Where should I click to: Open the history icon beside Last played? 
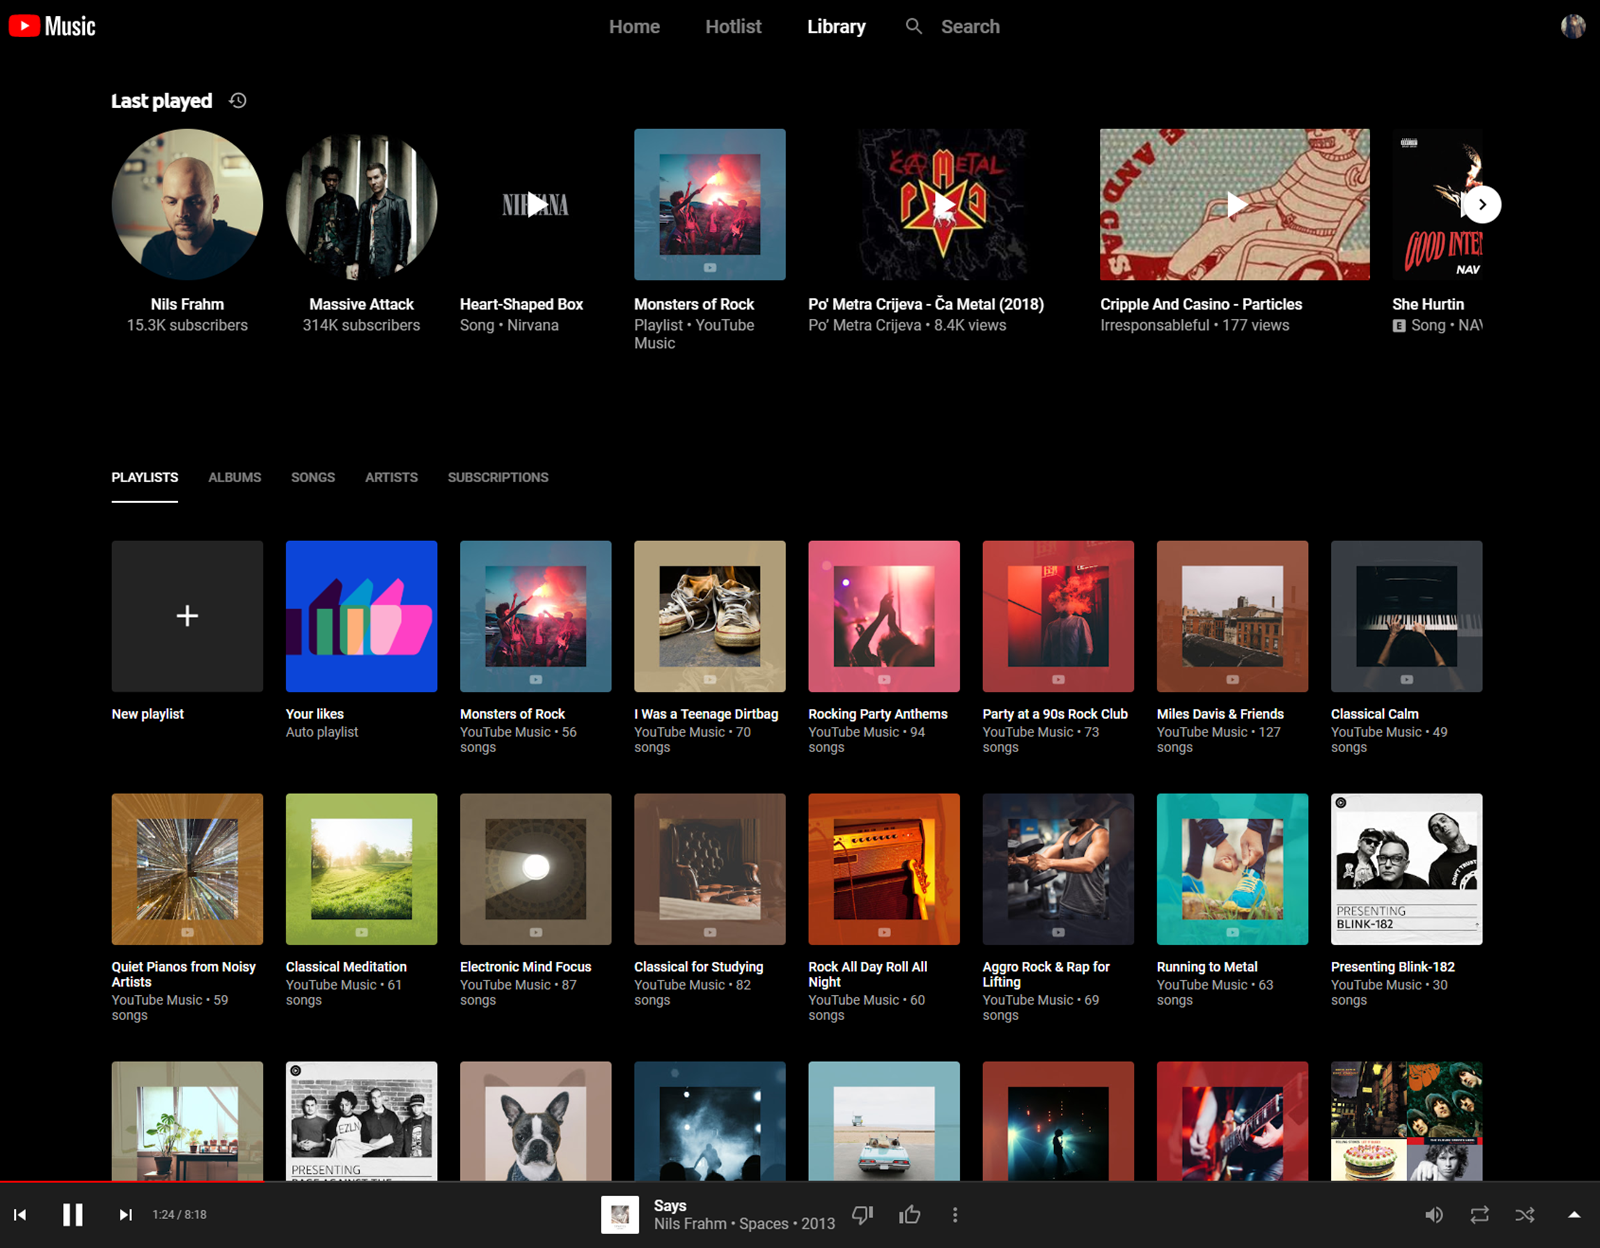tap(238, 100)
